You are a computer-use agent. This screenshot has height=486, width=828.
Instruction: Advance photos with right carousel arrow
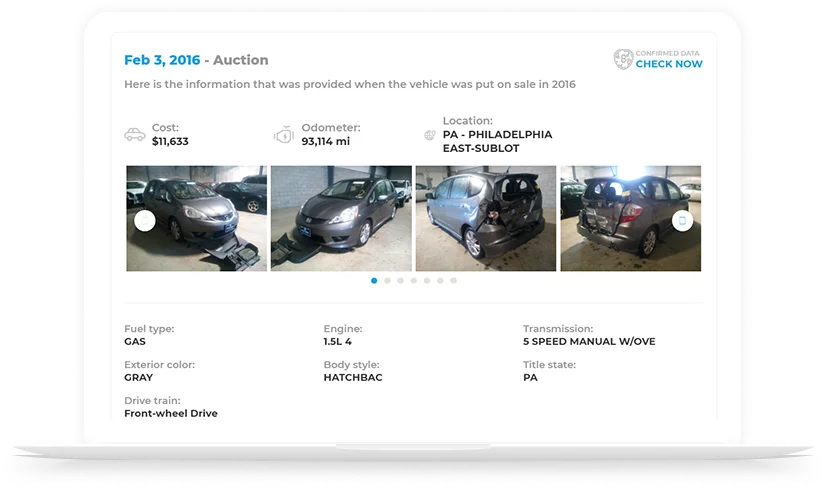tap(682, 220)
